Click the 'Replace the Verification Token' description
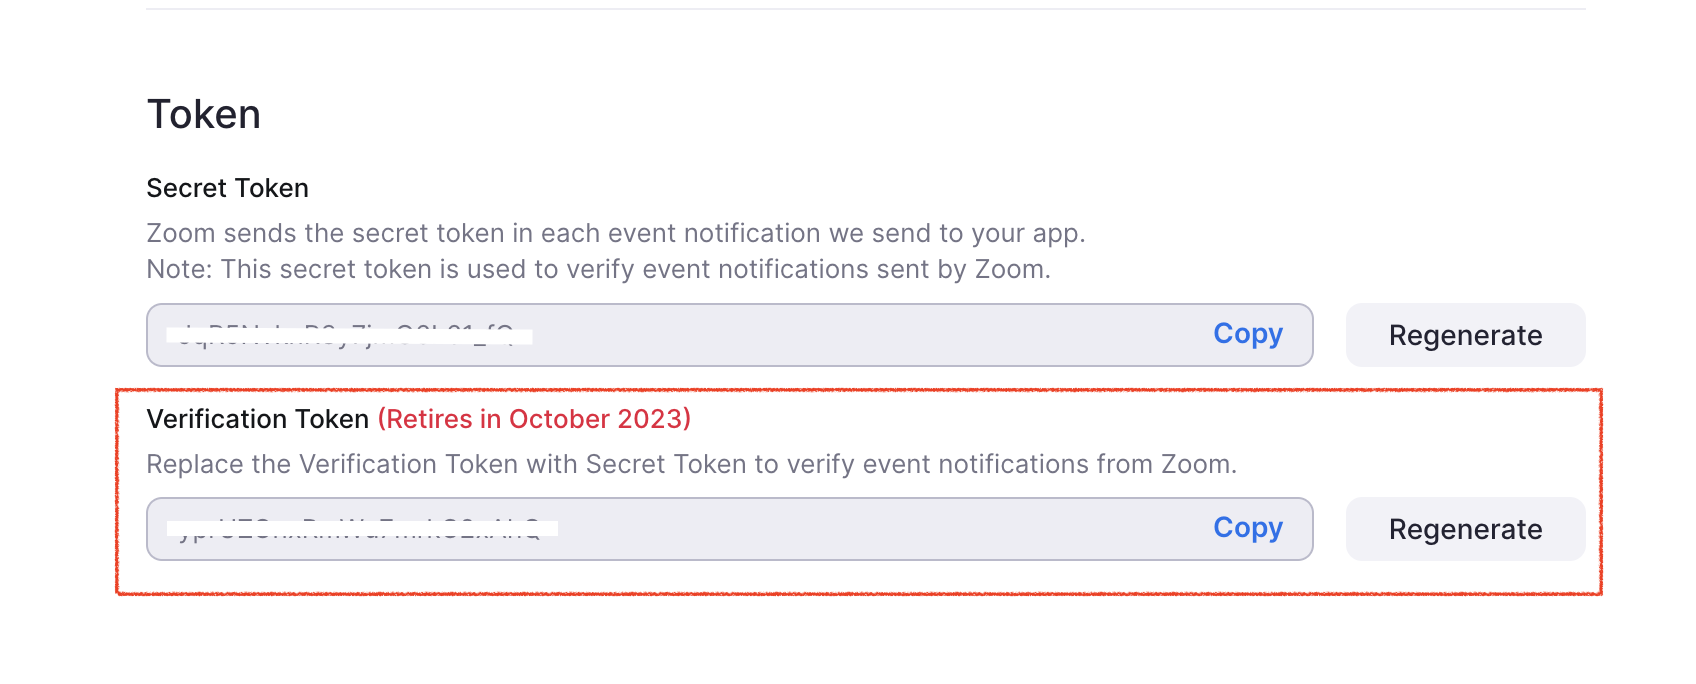 click(x=691, y=464)
